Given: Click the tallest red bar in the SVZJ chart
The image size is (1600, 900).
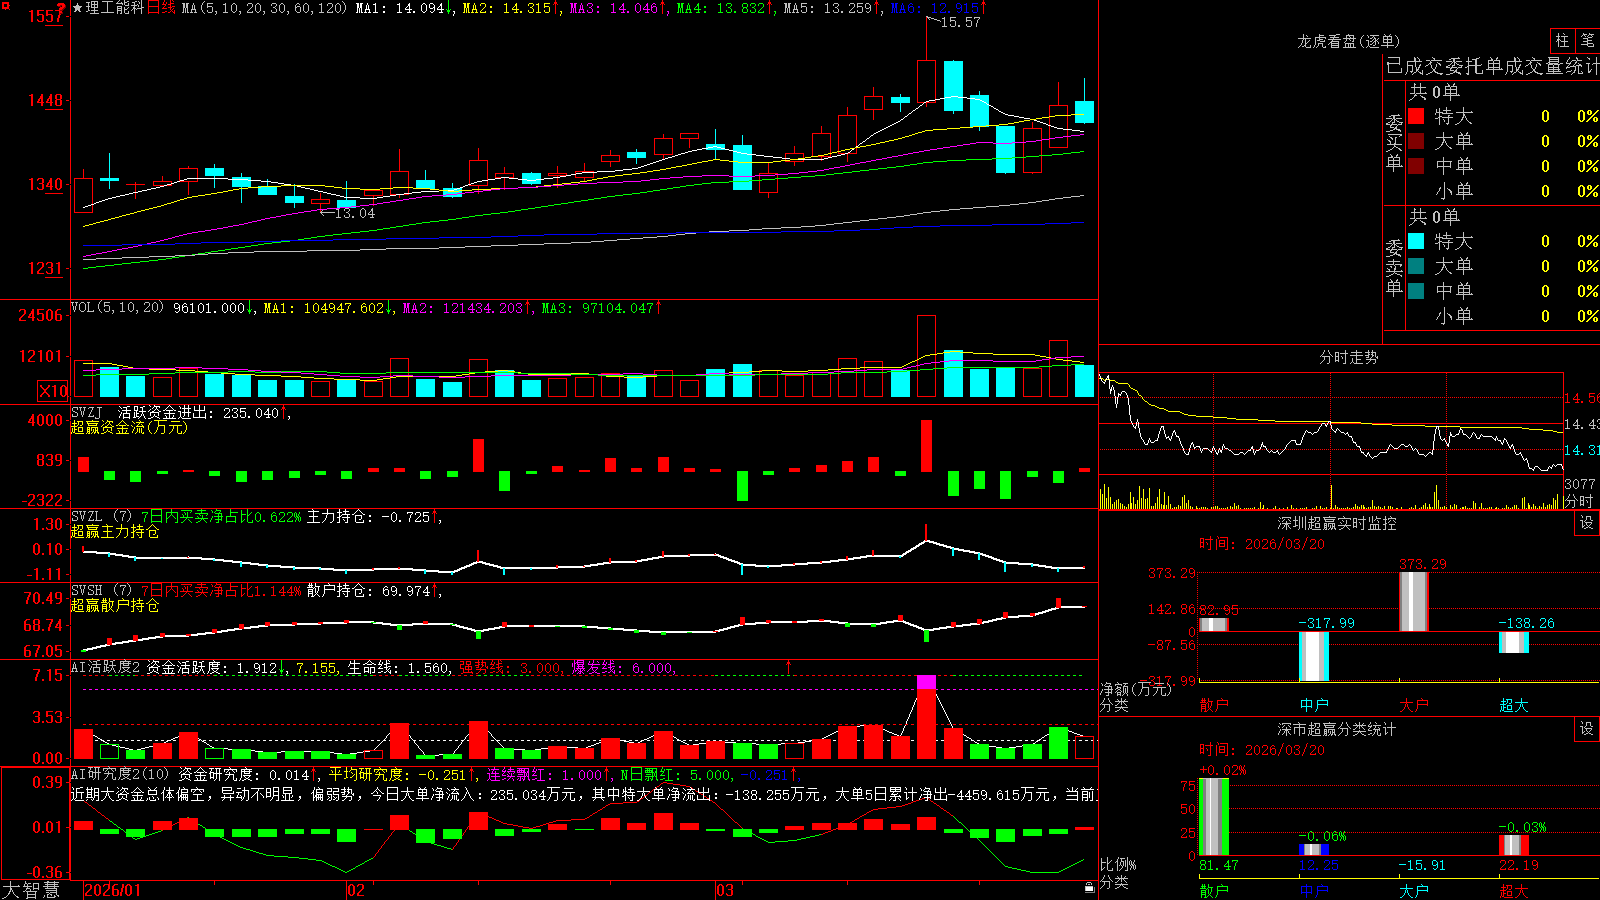Looking at the screenshot, I should [x=926, y=445].
